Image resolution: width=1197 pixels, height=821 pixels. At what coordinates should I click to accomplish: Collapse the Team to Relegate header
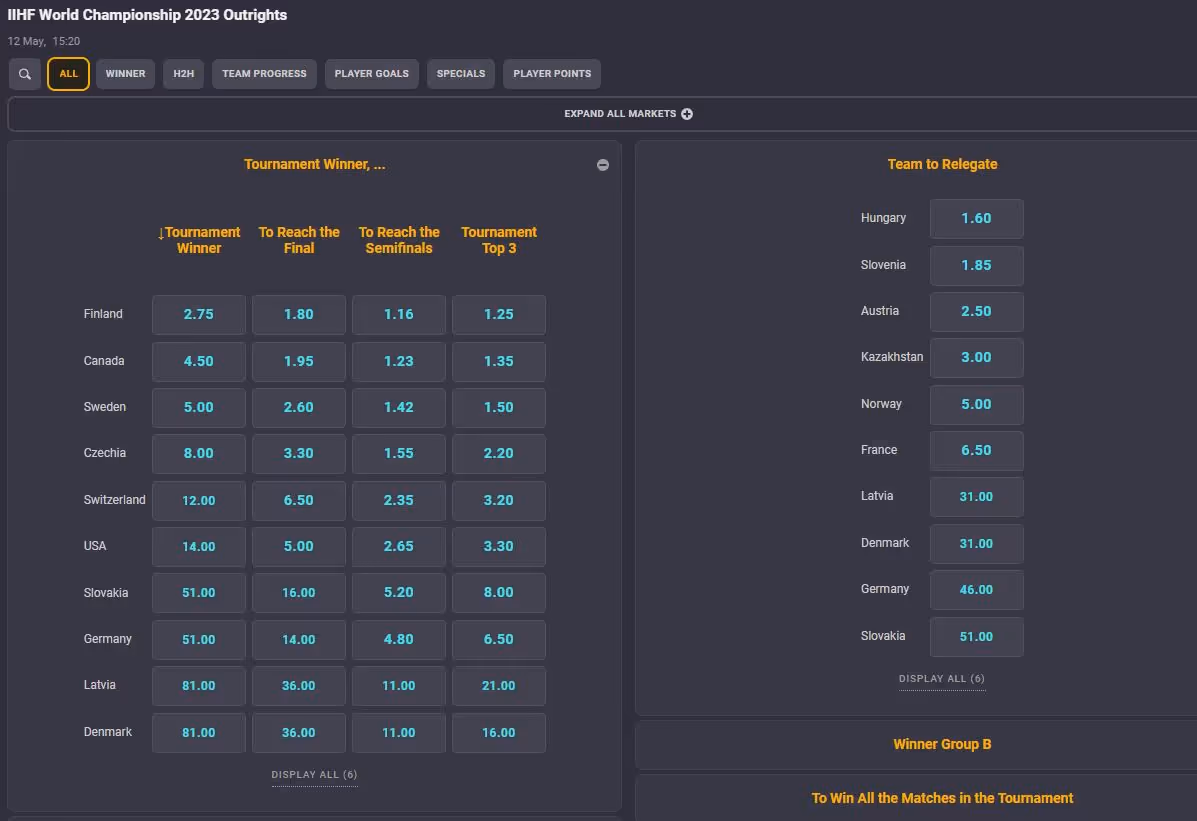click(942, 164)
